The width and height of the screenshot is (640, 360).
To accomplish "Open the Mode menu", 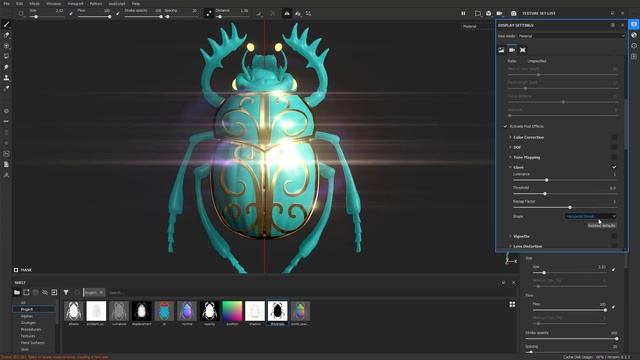I will [34, 3].
